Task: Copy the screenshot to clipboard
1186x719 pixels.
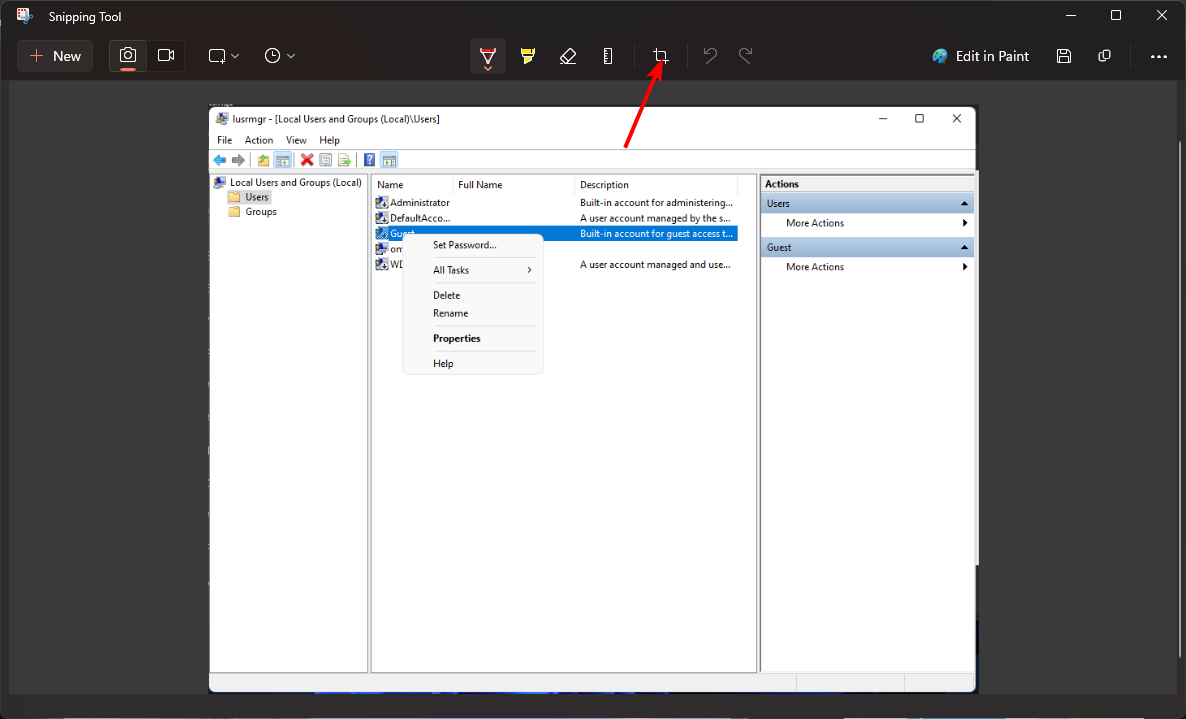Action: pyautogui.click(x=1104, y=56)
